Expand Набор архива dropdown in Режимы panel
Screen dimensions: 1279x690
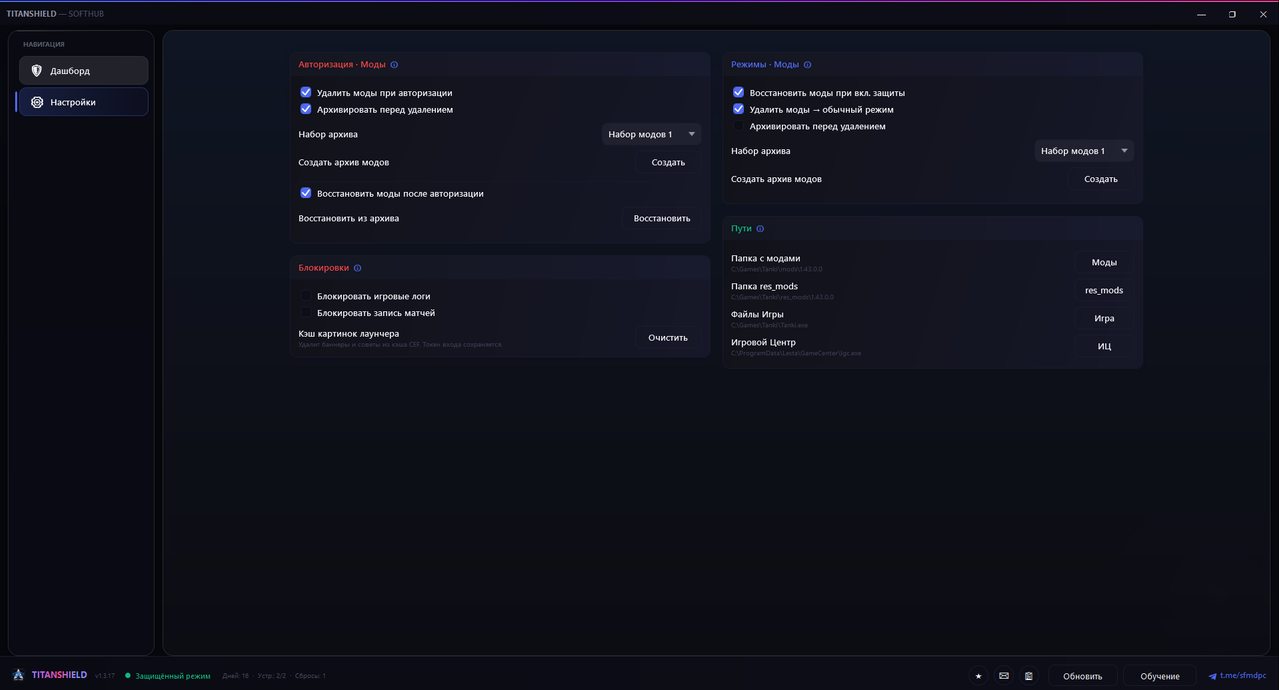(x=1084, y=151)
